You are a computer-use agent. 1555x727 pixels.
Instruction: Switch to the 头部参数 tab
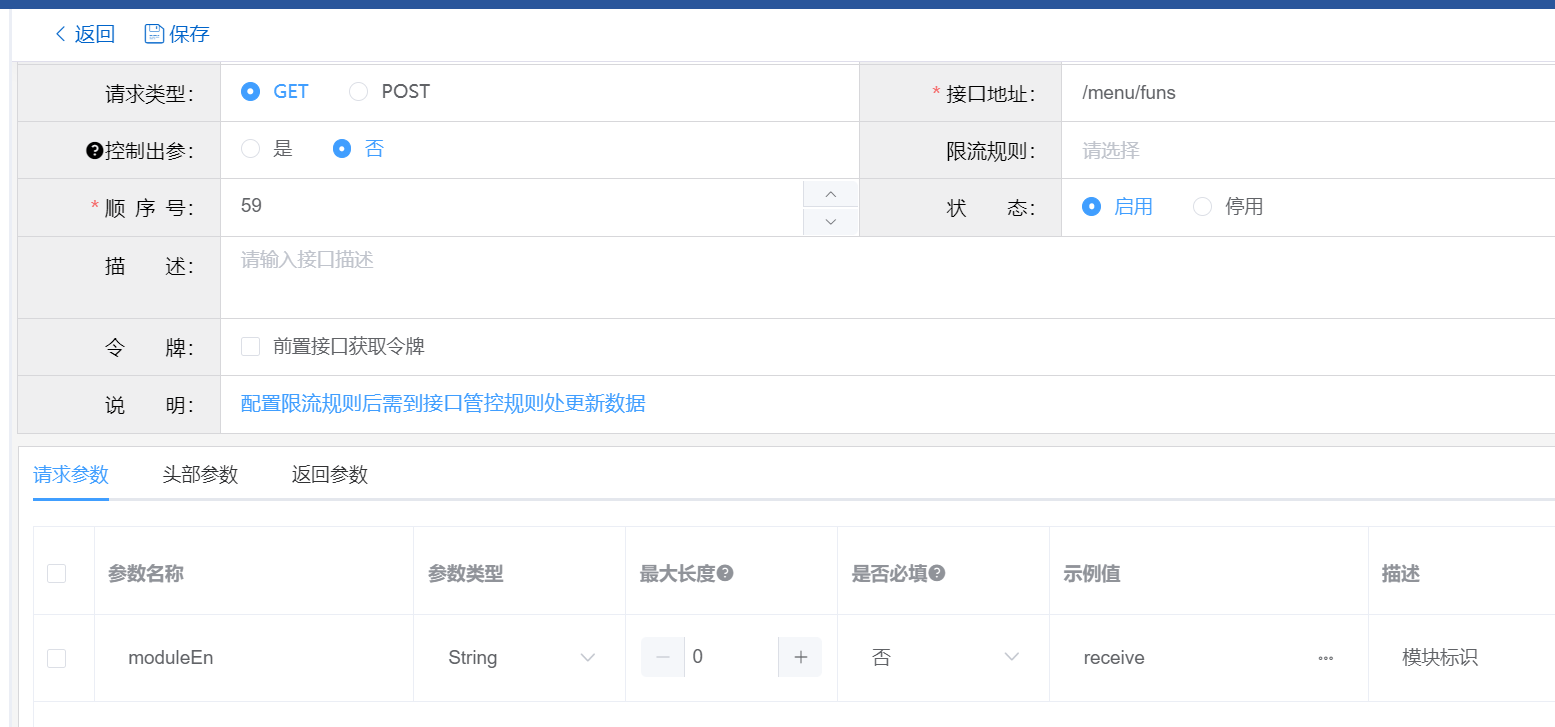(x=200, y=475)
